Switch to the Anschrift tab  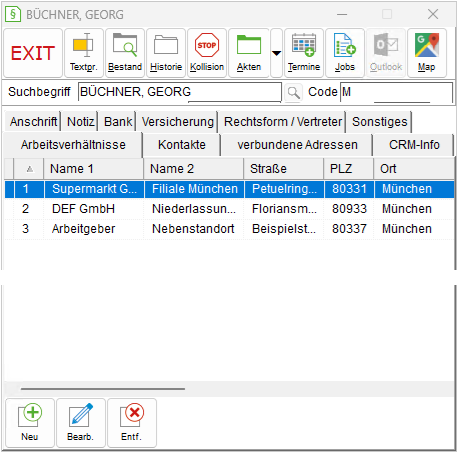pyautogui.click(x=33, y=122)
